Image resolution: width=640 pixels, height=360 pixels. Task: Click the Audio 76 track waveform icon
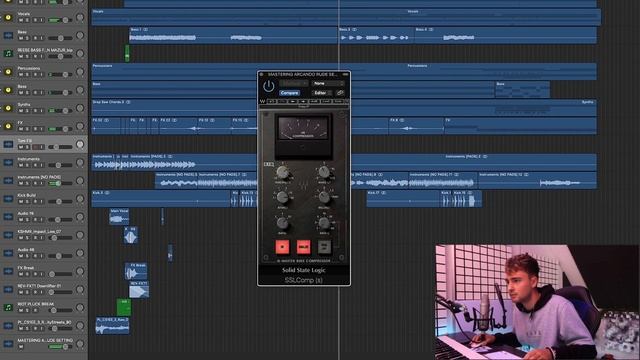click(8, 217)
